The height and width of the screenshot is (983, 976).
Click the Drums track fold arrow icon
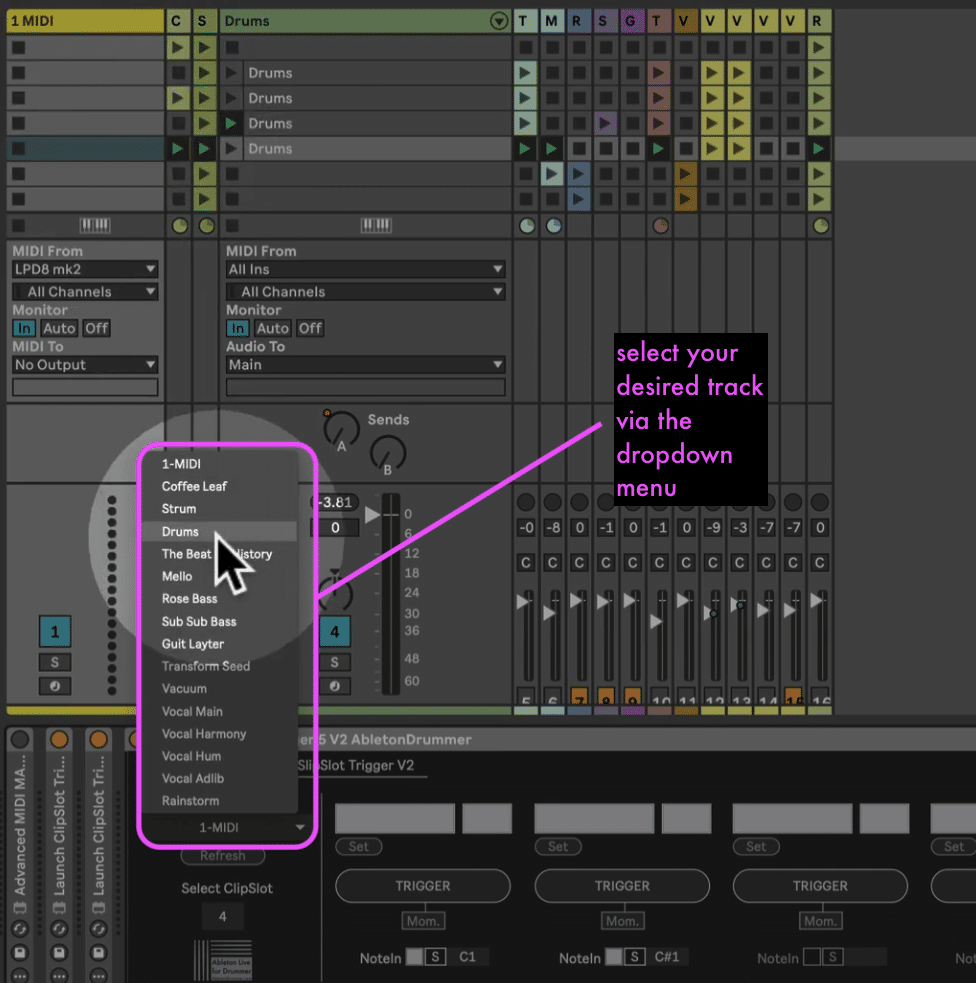498,21
